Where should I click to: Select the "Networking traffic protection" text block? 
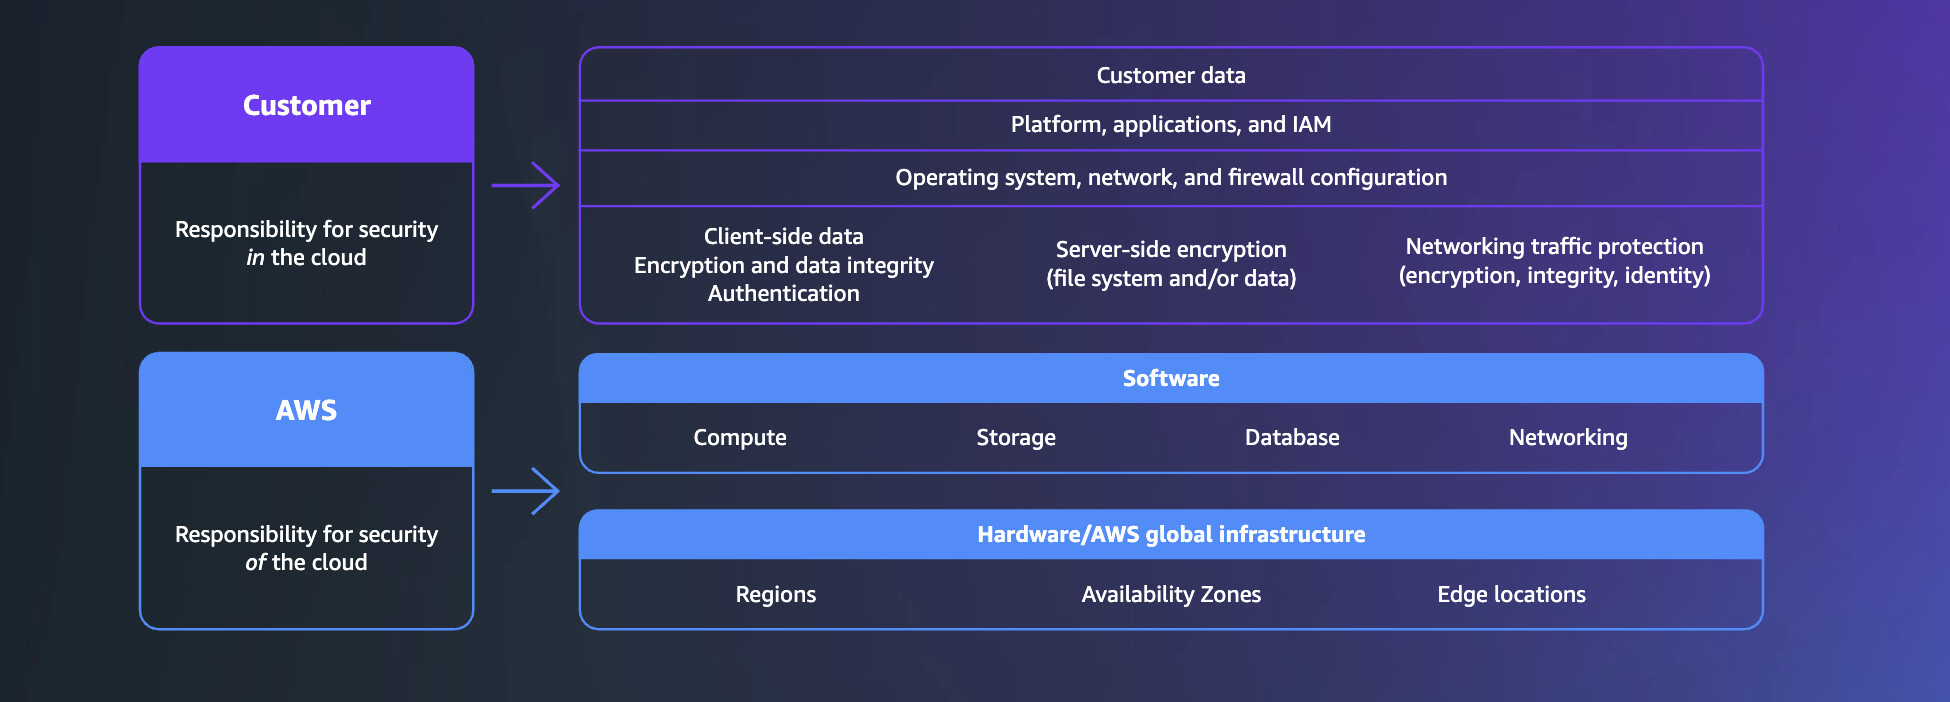(1554, 261)
